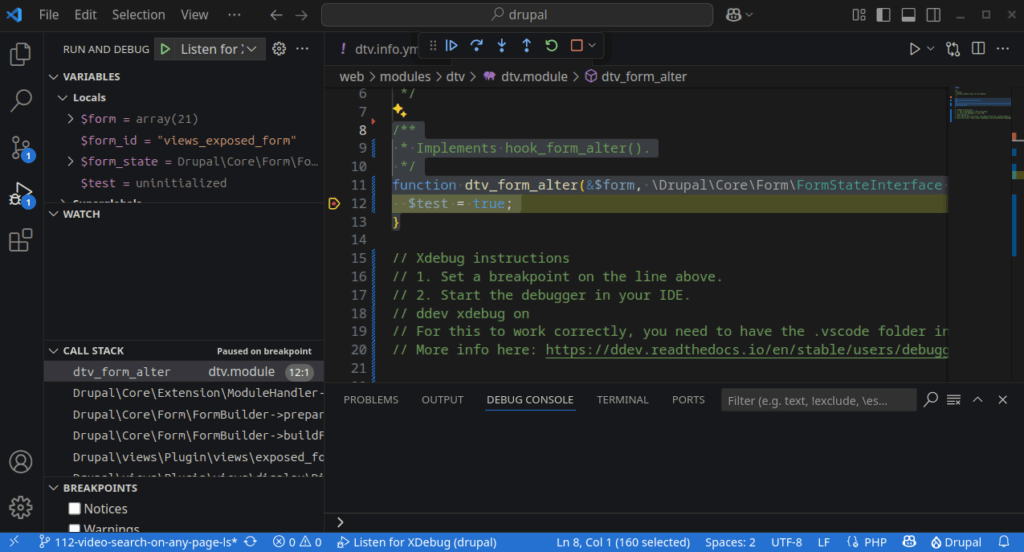This screenshot has width=1024, height=552.
Task: Select the ModuleHandler call stack frame
Action: pos(184,393)
